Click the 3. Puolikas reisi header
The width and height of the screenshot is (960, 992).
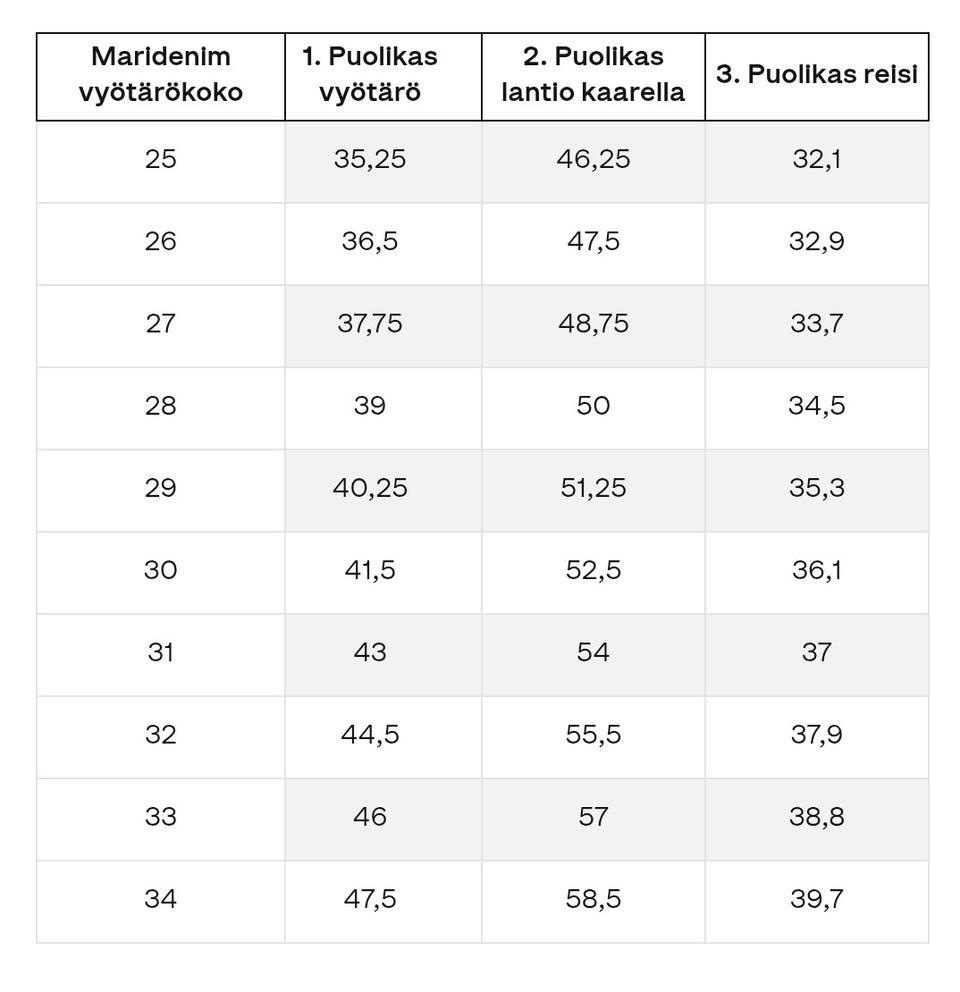point(816,76)
